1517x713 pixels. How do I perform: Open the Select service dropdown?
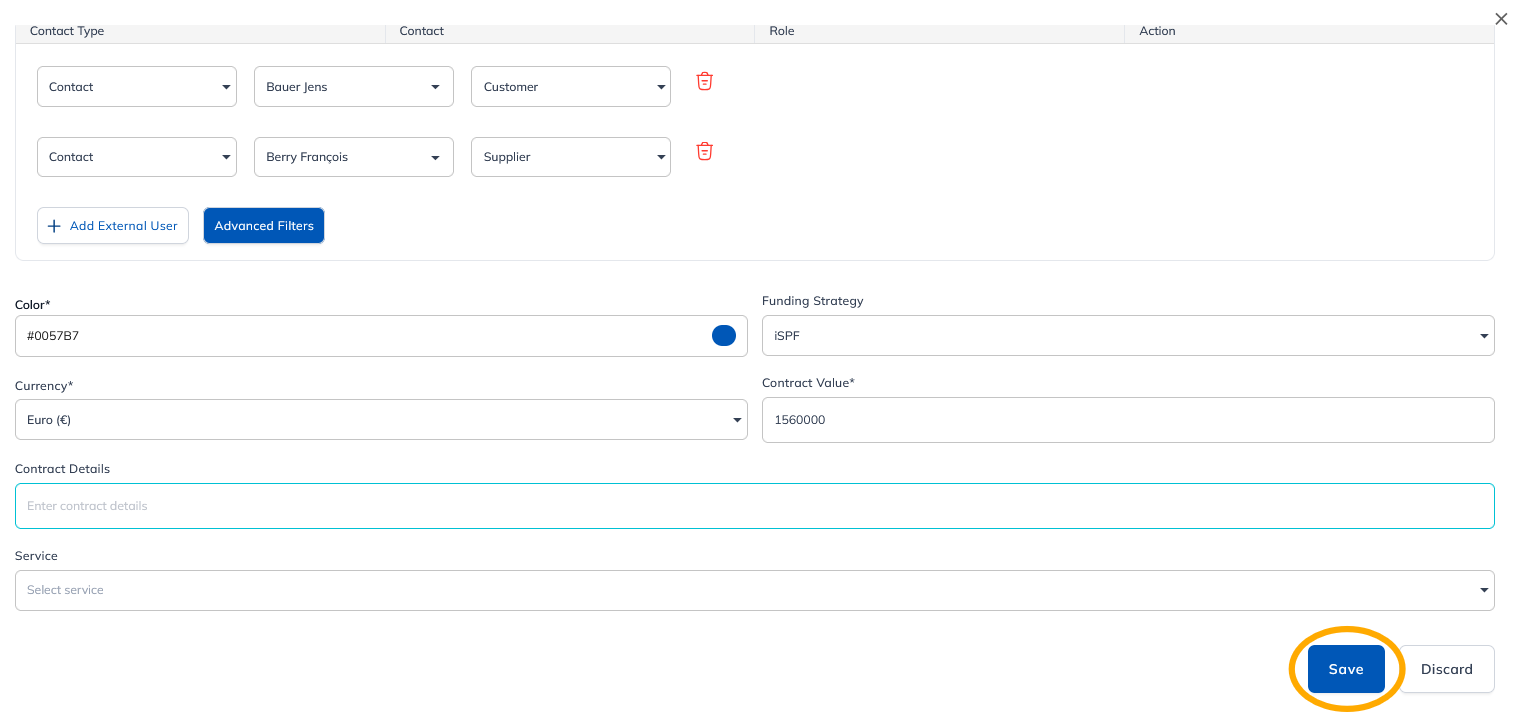click(x=755, y=590)
